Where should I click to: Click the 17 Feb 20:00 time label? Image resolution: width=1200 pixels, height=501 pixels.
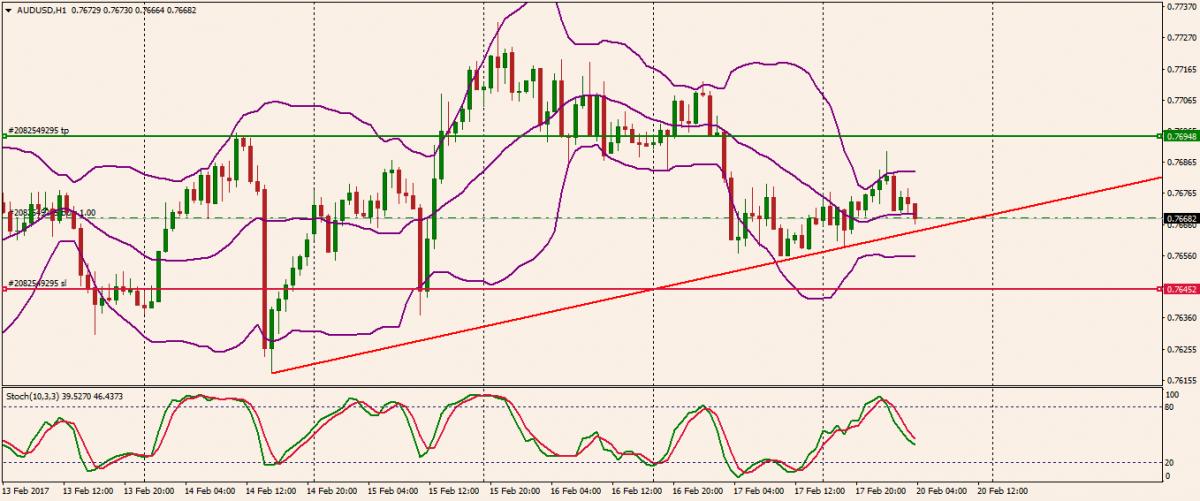[882, 493]
